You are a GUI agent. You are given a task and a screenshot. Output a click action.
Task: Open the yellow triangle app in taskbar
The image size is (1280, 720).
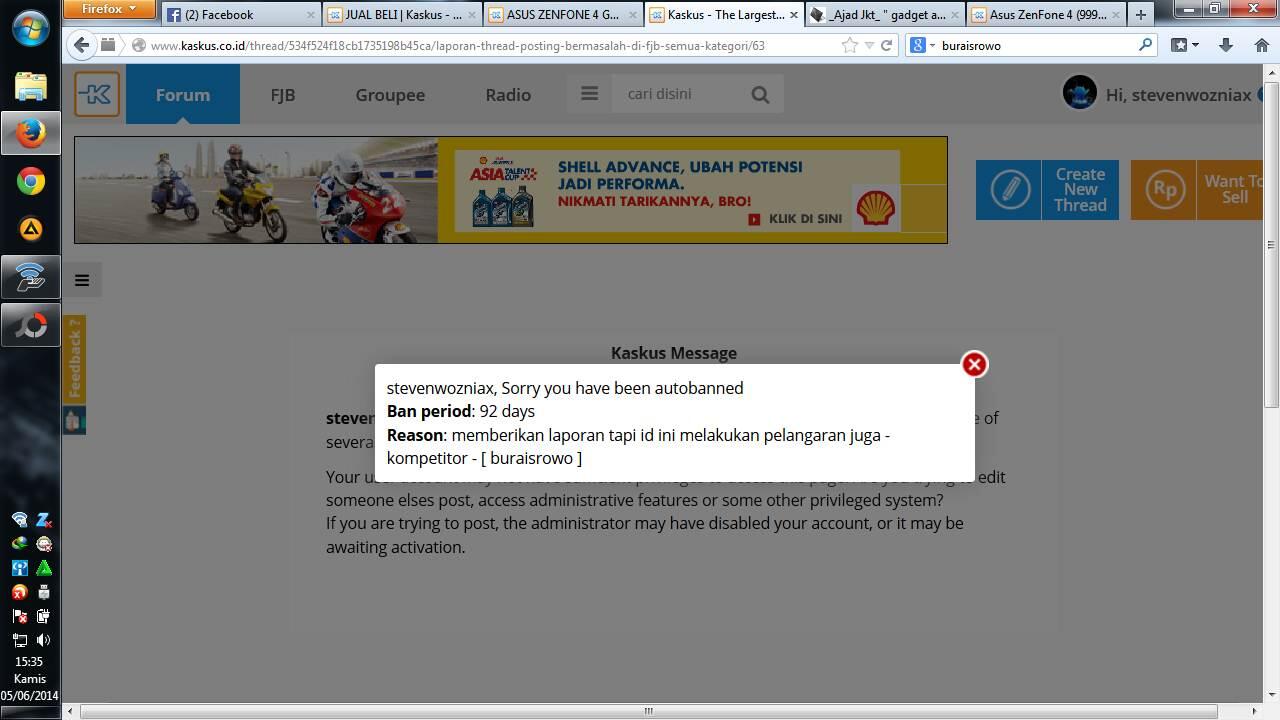point(30,229)
